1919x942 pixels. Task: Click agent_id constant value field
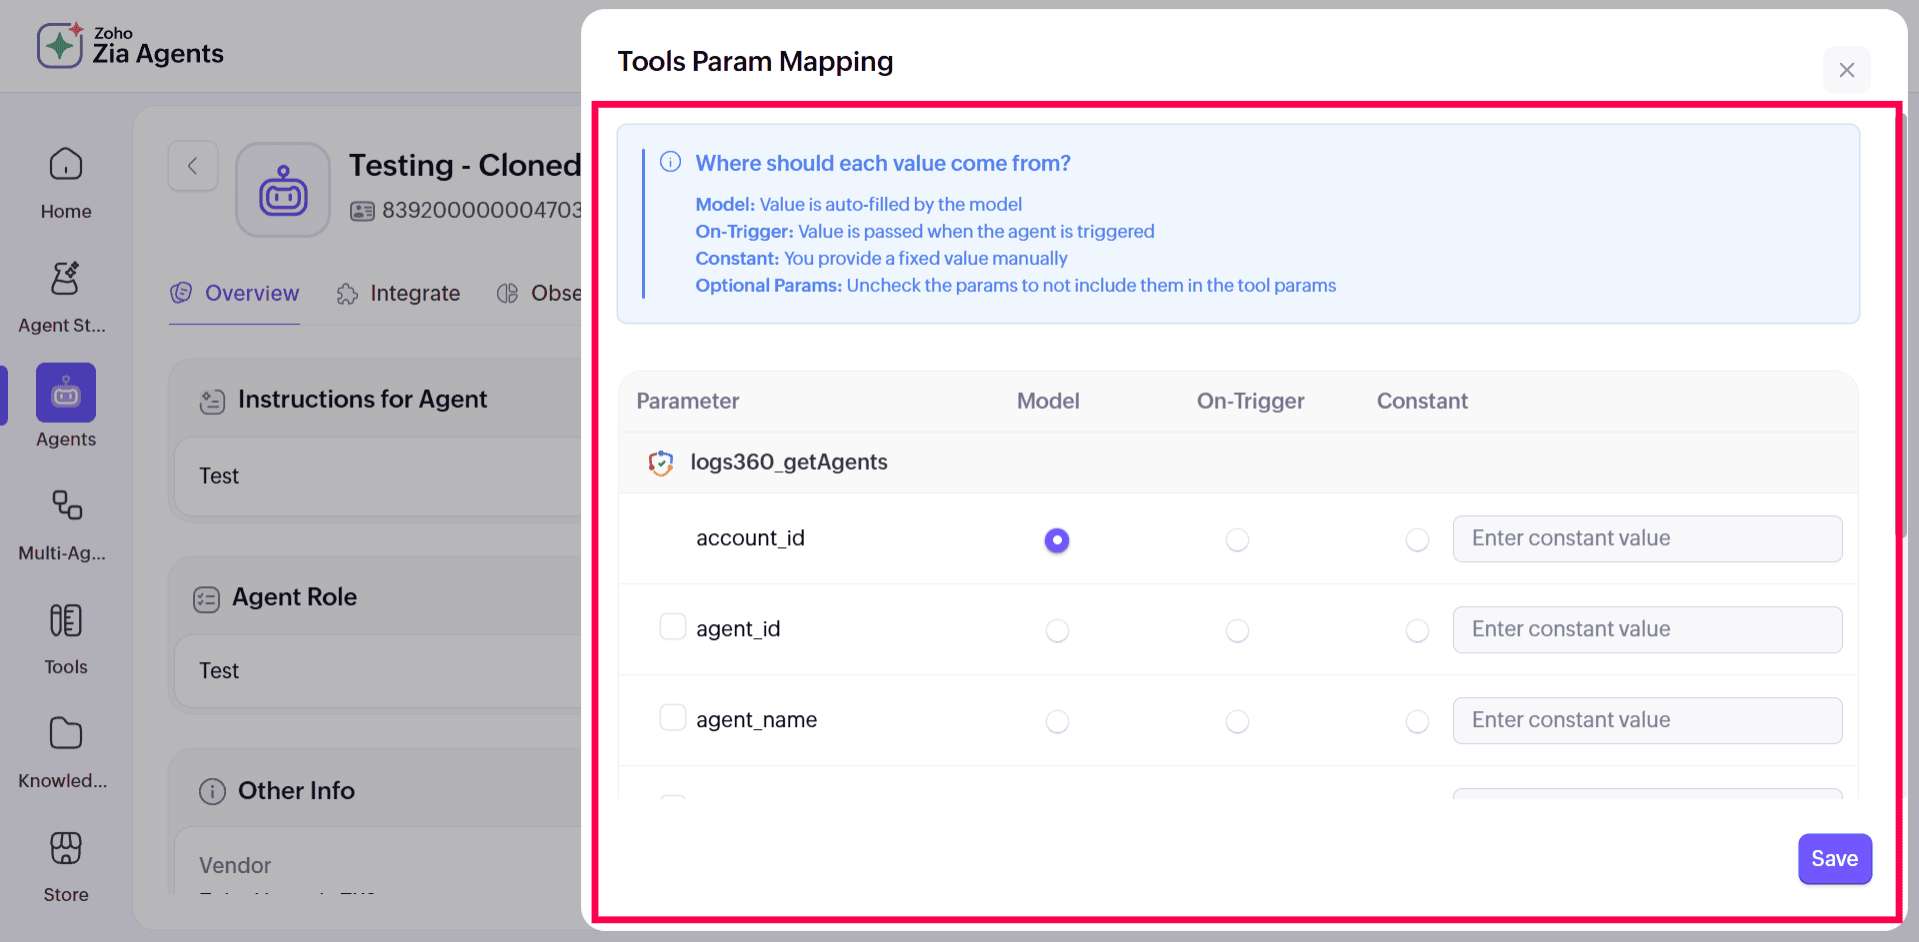click(1647, 630)
